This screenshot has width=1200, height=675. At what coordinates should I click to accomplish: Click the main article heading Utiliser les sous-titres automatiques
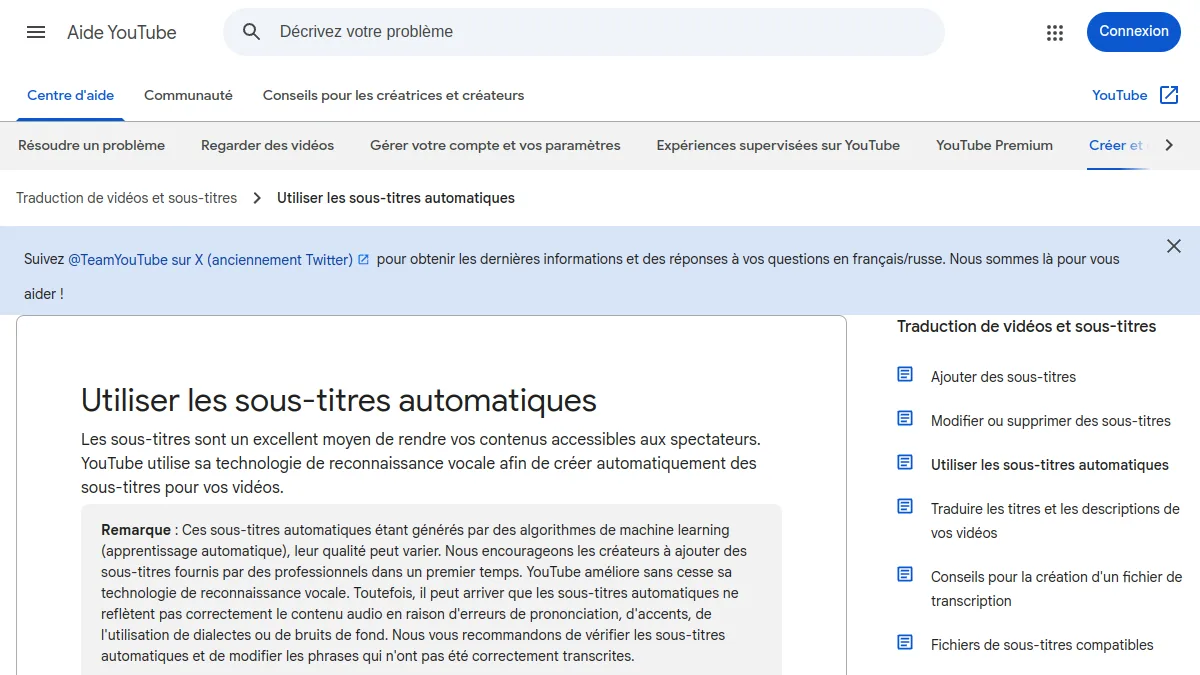[339, 400]
